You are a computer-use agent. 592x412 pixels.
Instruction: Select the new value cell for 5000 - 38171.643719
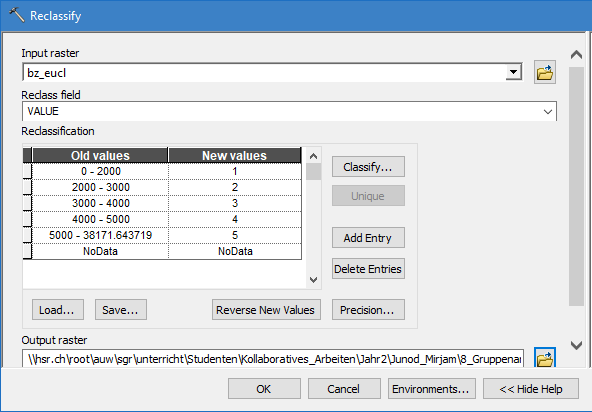[235, 235]
